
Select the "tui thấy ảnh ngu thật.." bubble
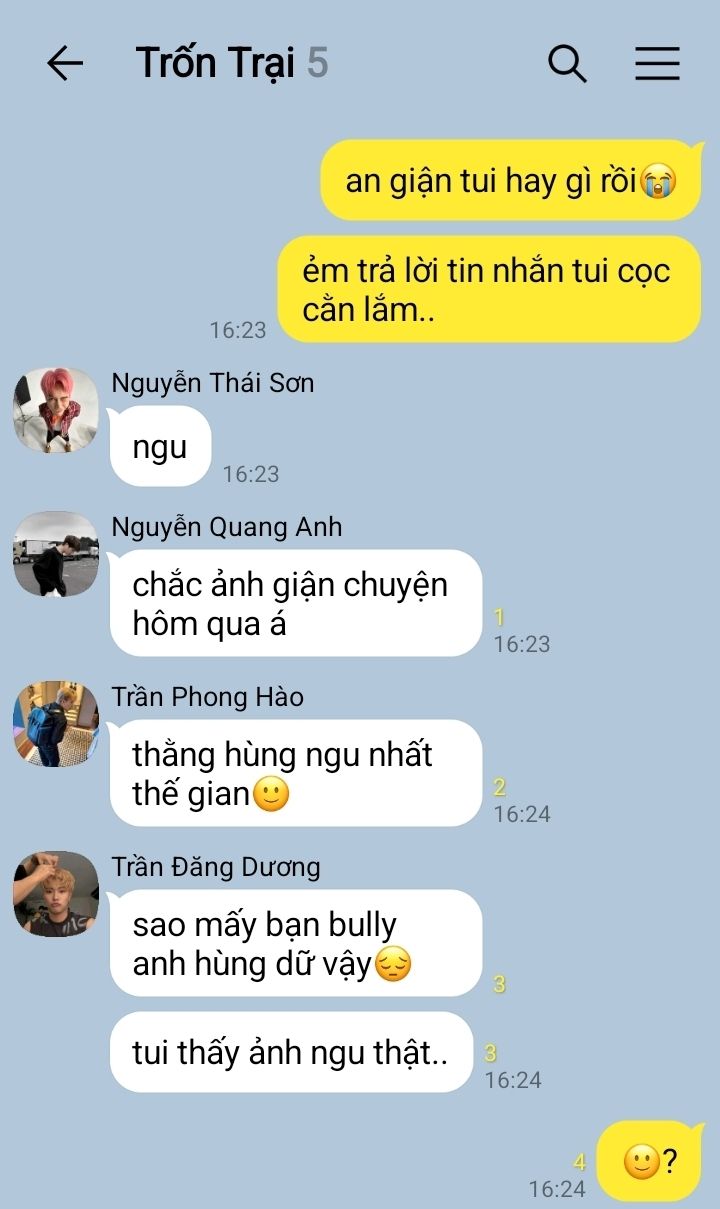pyautogui.click(x=291, y=1052)
